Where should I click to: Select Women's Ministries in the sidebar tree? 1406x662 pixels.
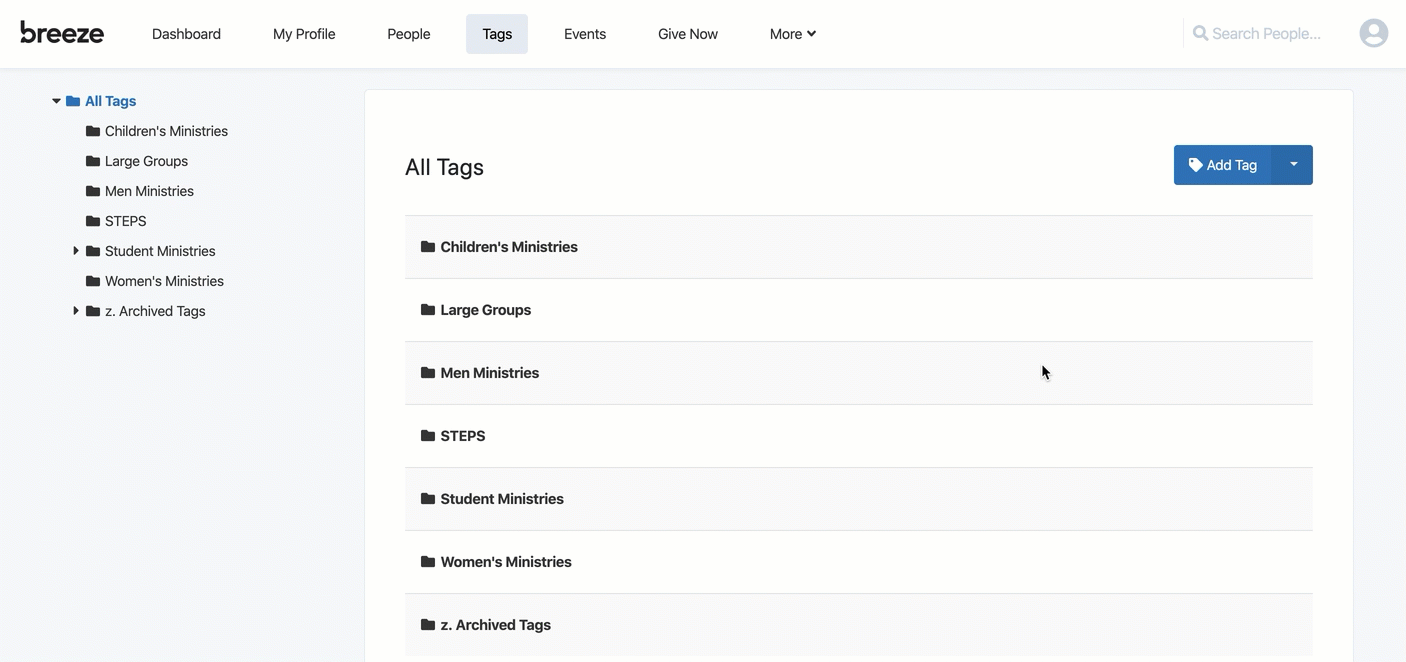click(164, 281)
